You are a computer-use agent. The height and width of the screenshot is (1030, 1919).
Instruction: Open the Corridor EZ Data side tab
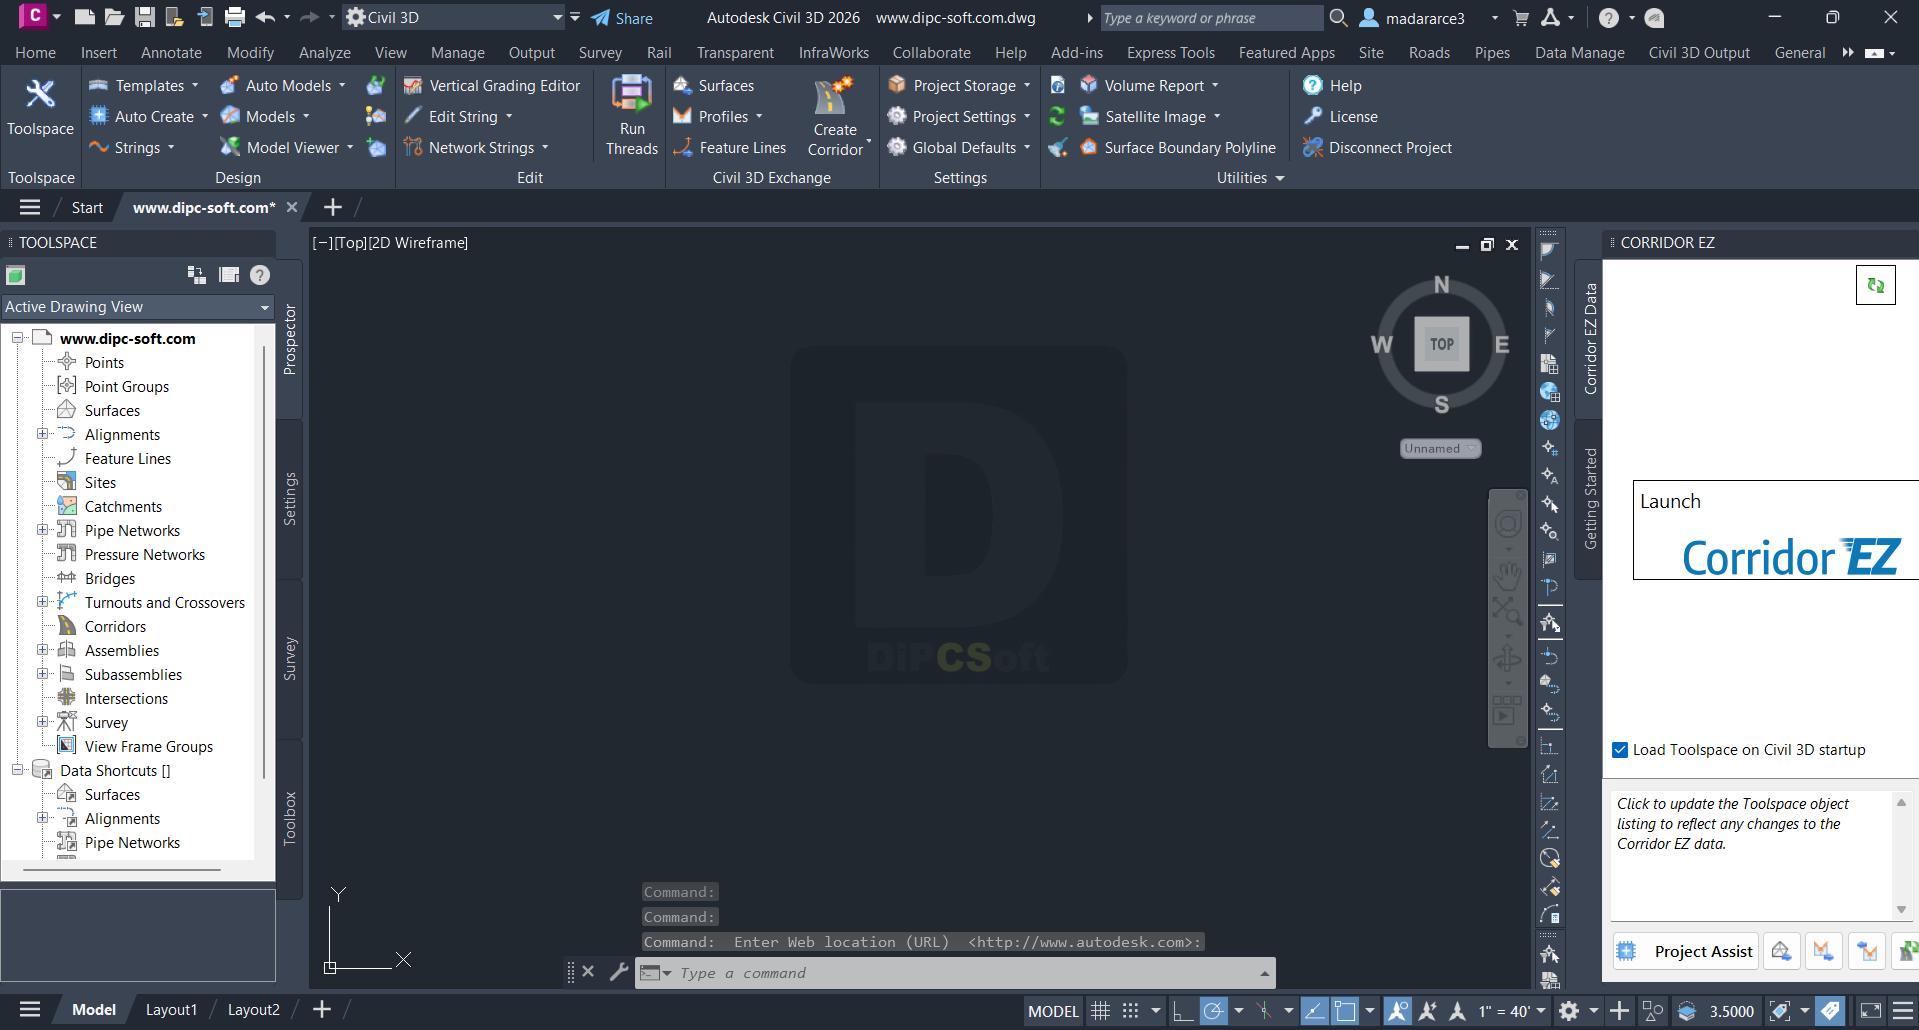(x=1590, y=338)
